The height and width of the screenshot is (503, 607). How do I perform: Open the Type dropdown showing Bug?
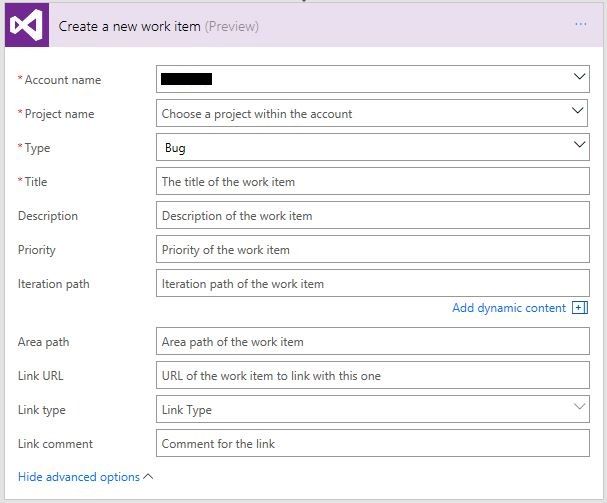[x=373, y=147]
